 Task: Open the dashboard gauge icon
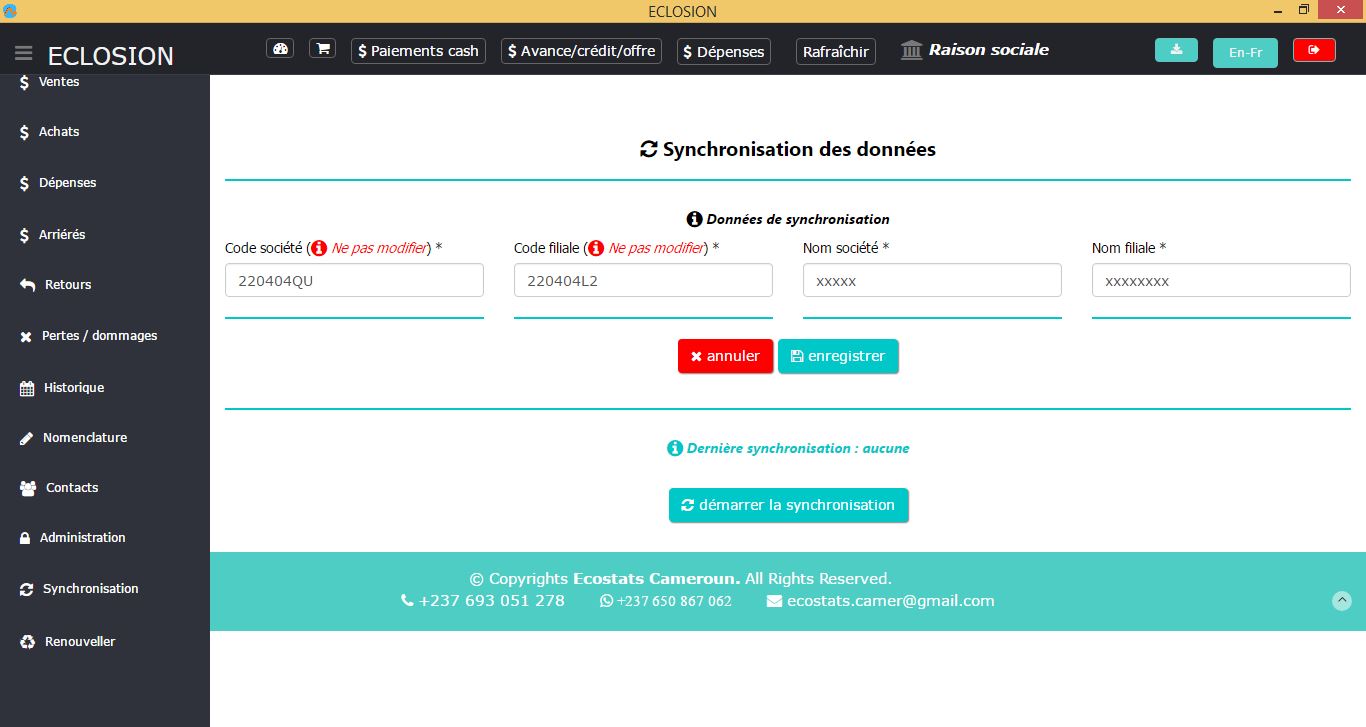pos(280,49)
